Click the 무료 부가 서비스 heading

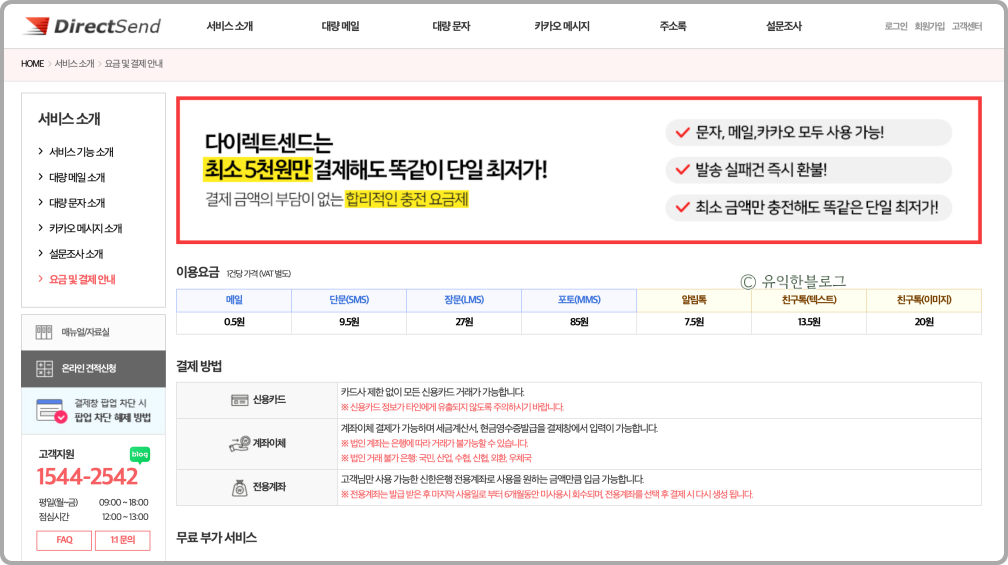click(217, 538)
